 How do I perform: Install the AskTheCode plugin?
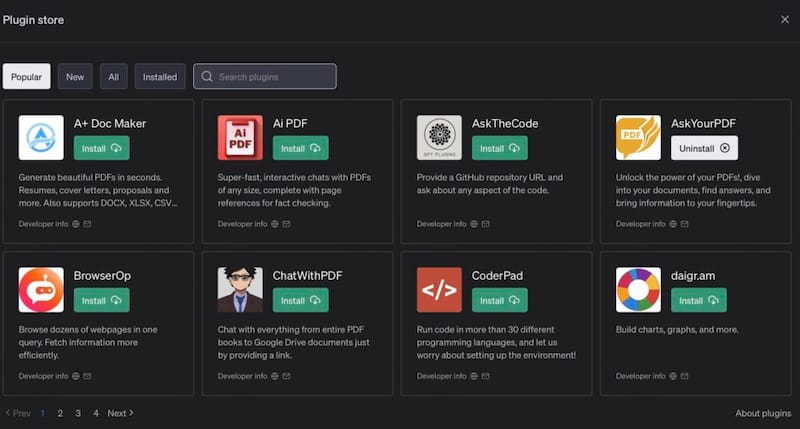(x=499, y=148)
